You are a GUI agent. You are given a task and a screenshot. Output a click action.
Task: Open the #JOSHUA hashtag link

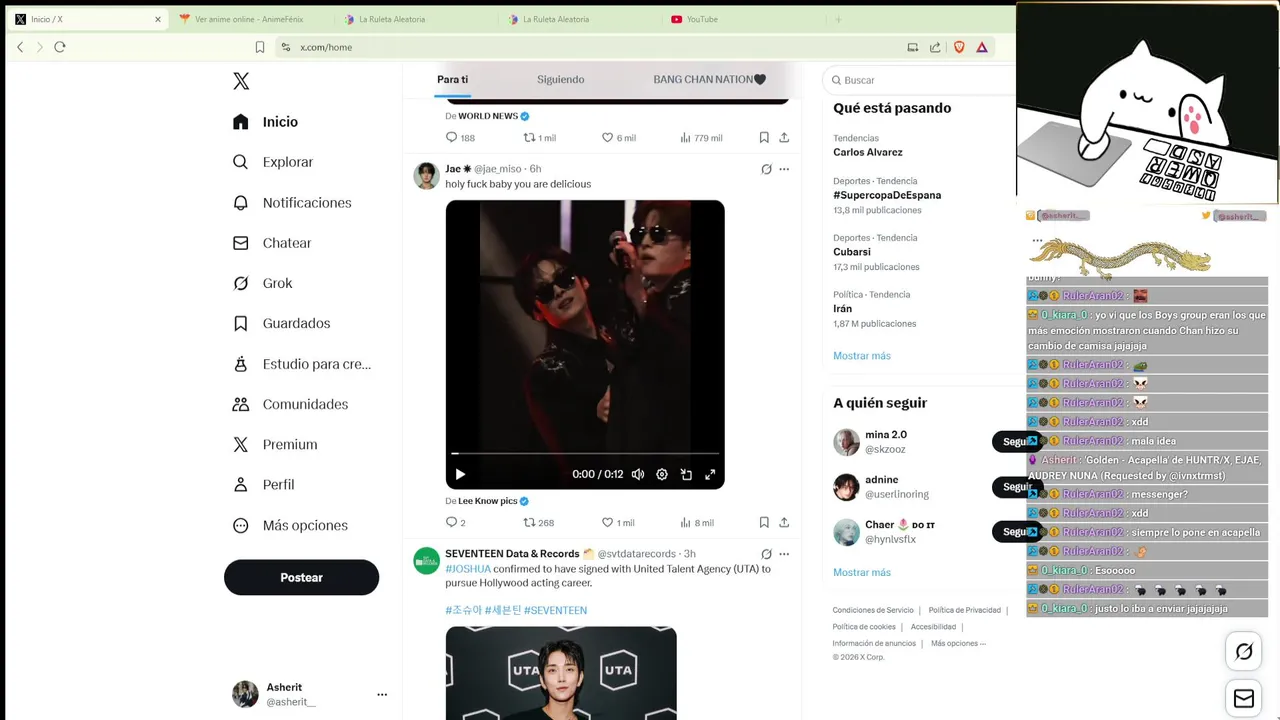(x=468, y=569)
